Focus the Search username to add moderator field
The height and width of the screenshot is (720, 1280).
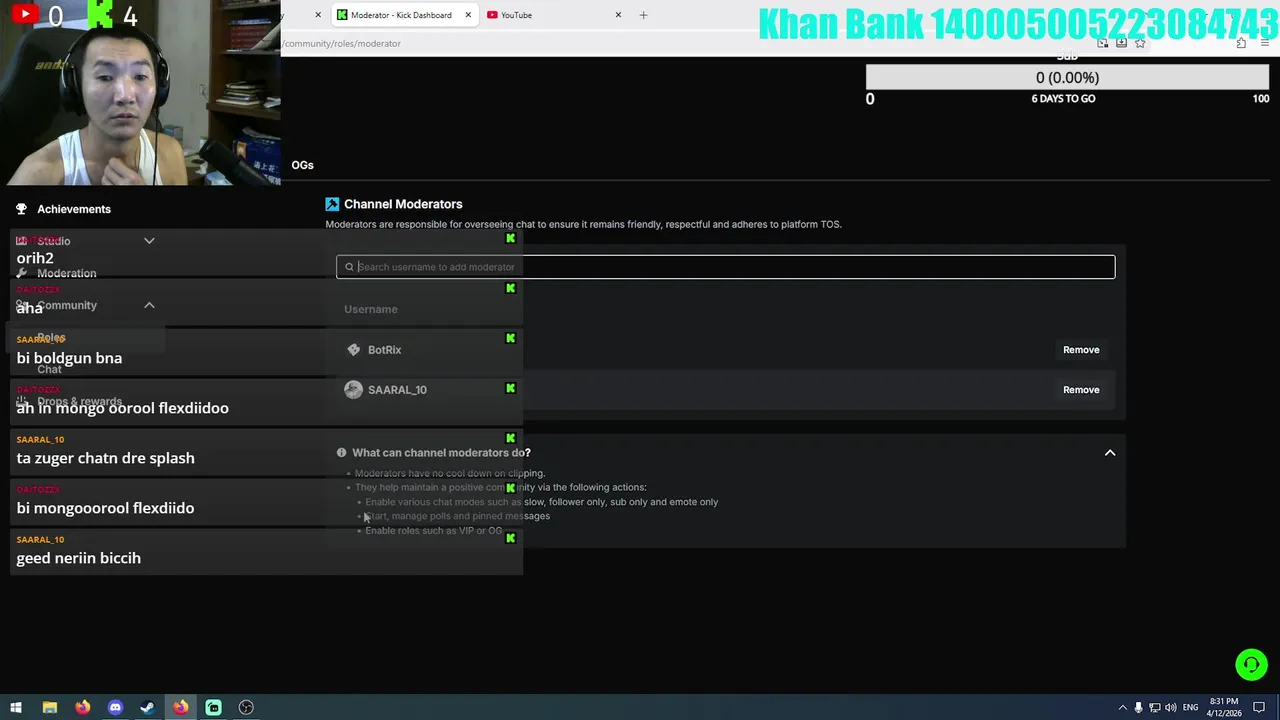tap(725, 267)
